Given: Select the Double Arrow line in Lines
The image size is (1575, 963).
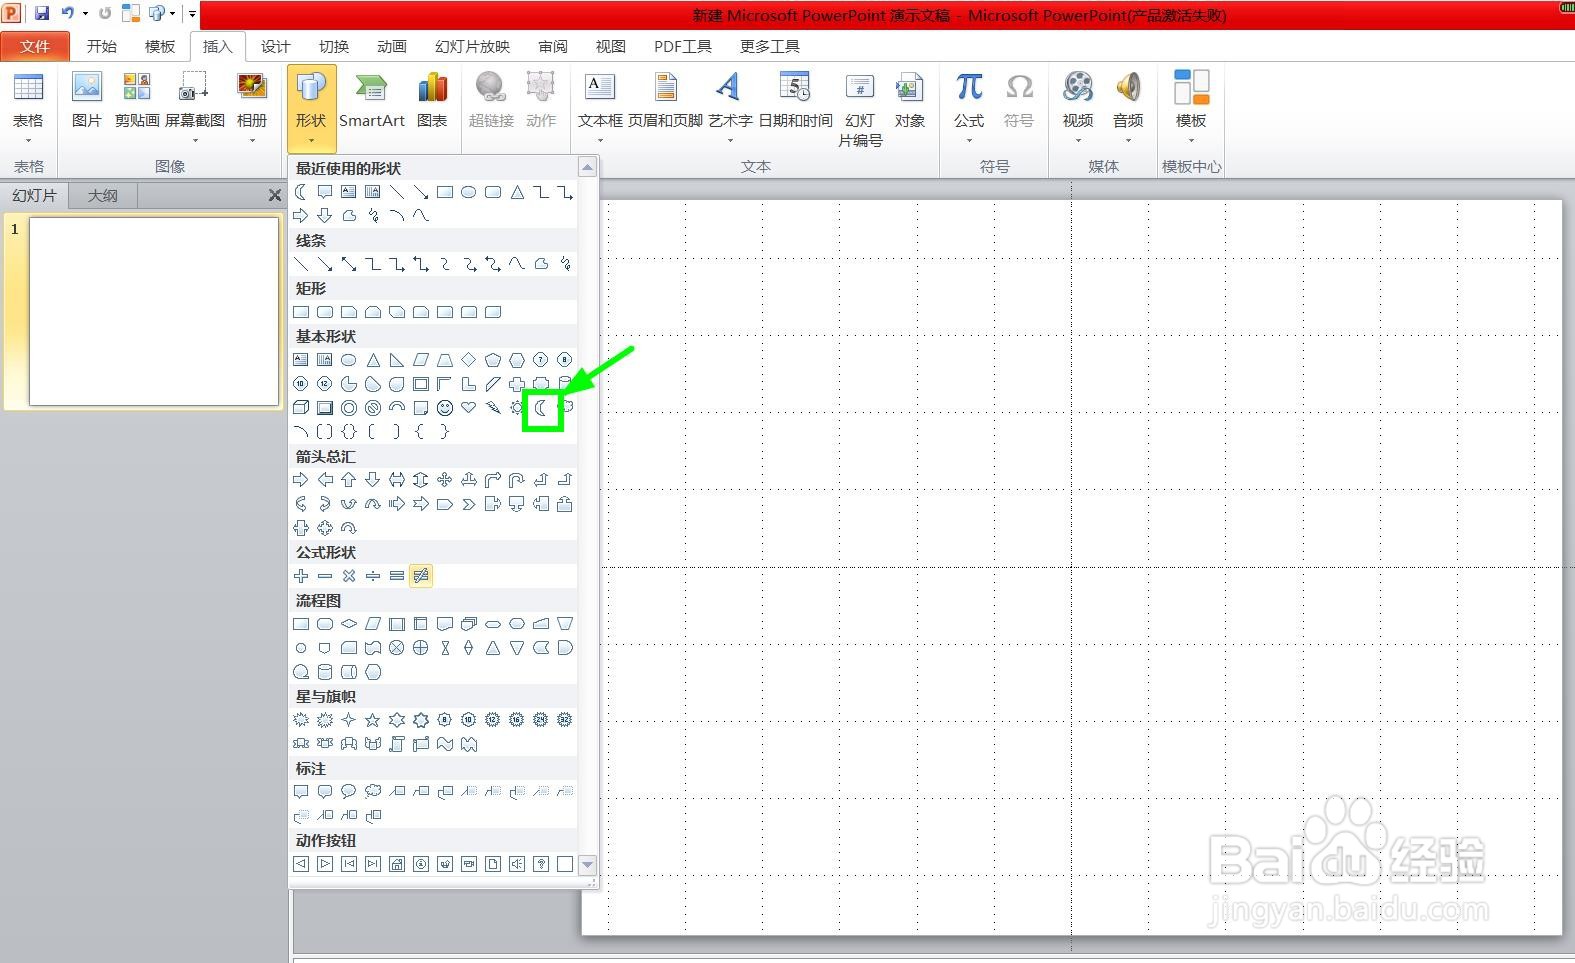Looking at the screenshot, I should [349, 264].
